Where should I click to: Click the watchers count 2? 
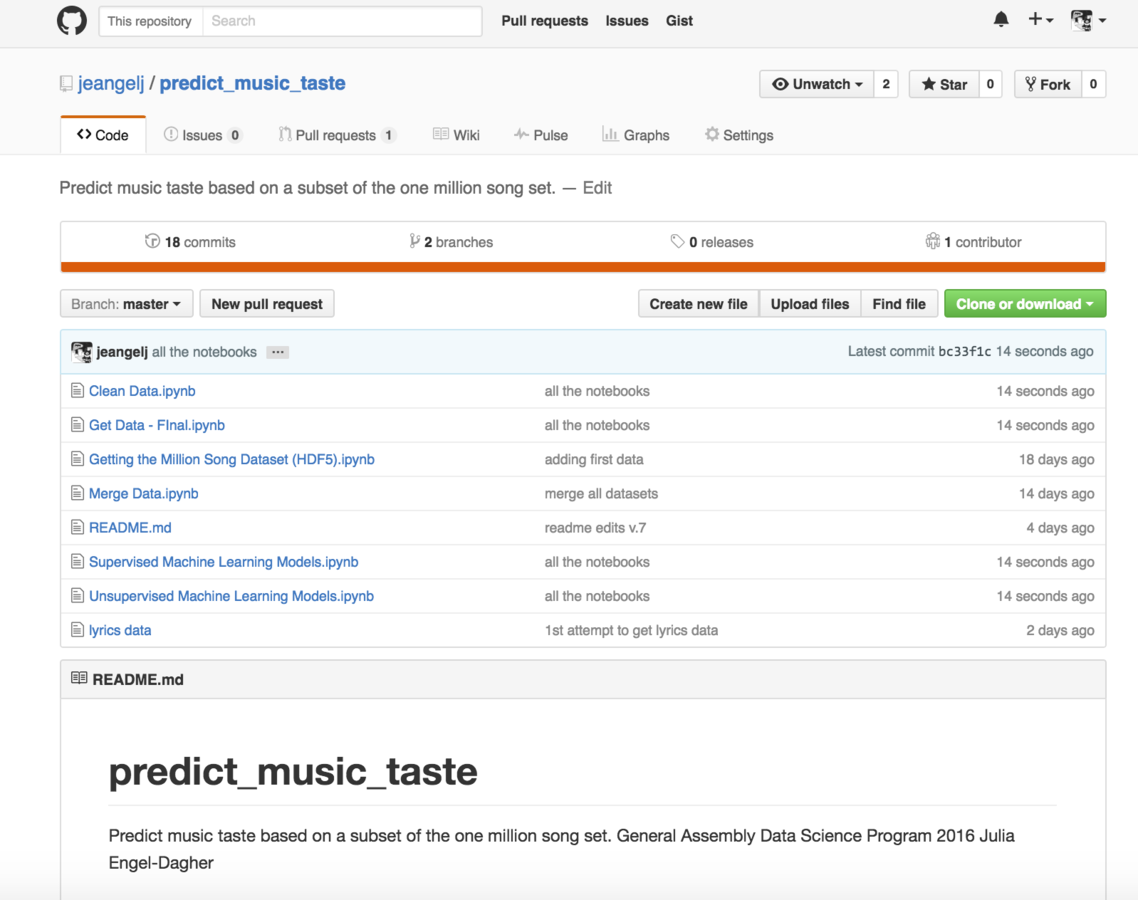[886, 84]
